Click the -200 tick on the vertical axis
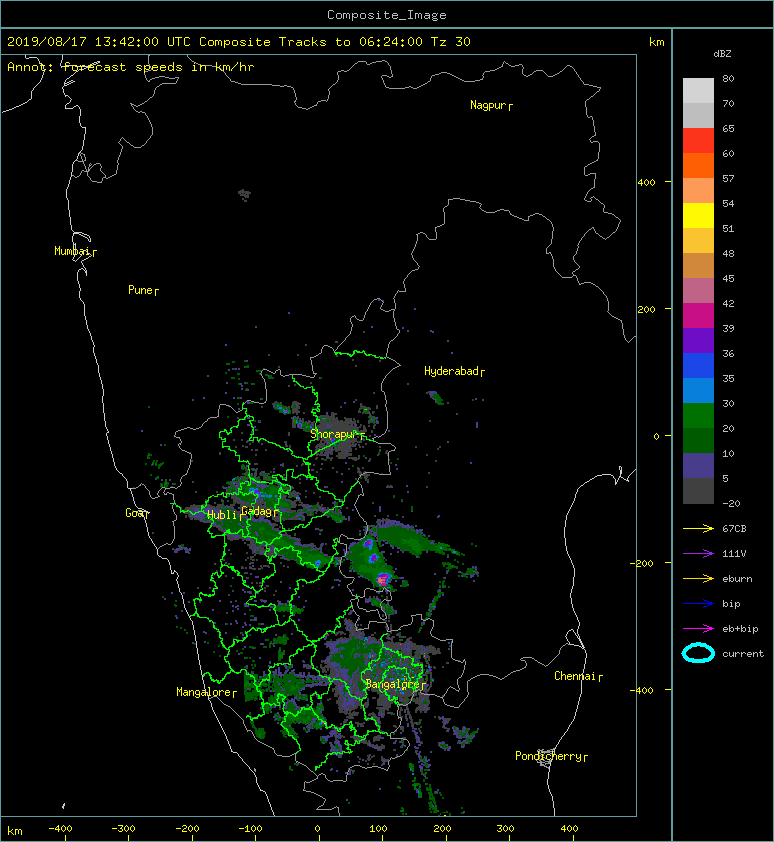The image size is (774, 842). 641,563
